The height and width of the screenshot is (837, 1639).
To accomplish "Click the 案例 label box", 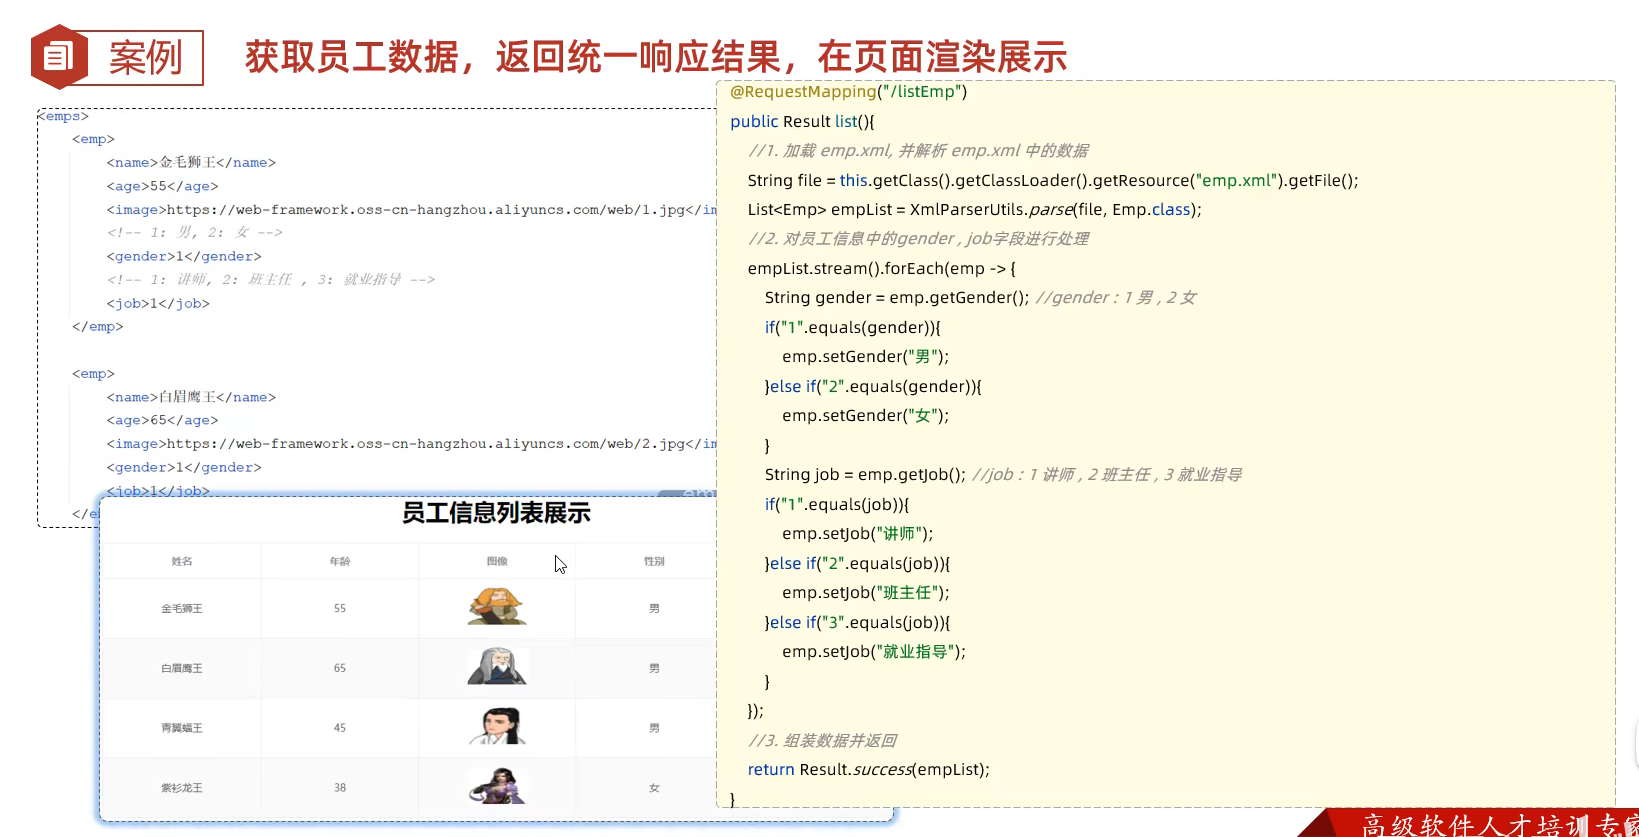I will click(x=146, y=58).
